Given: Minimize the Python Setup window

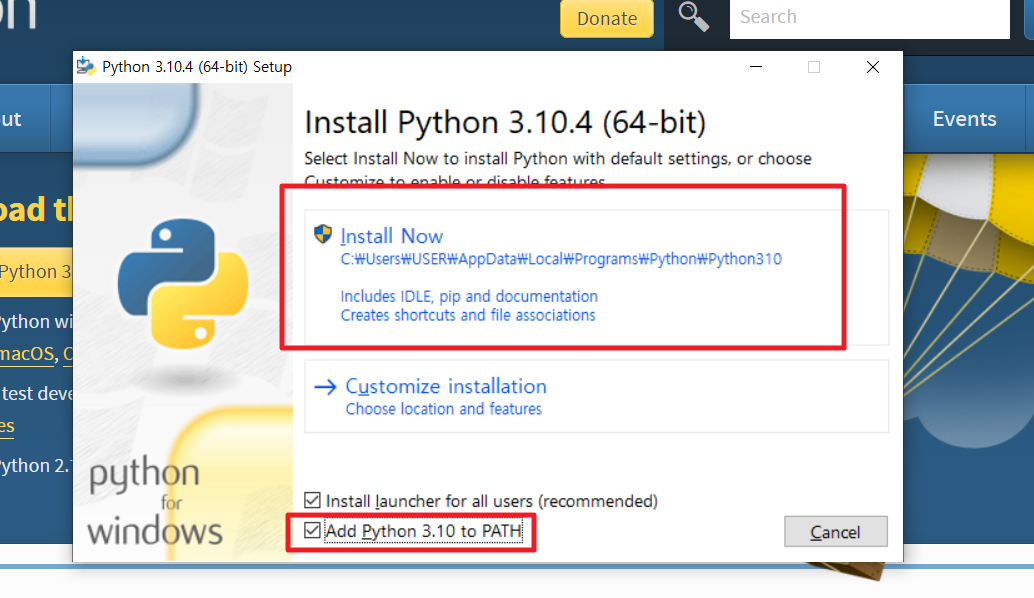Looking at the screenshot, I should (756, 67).
